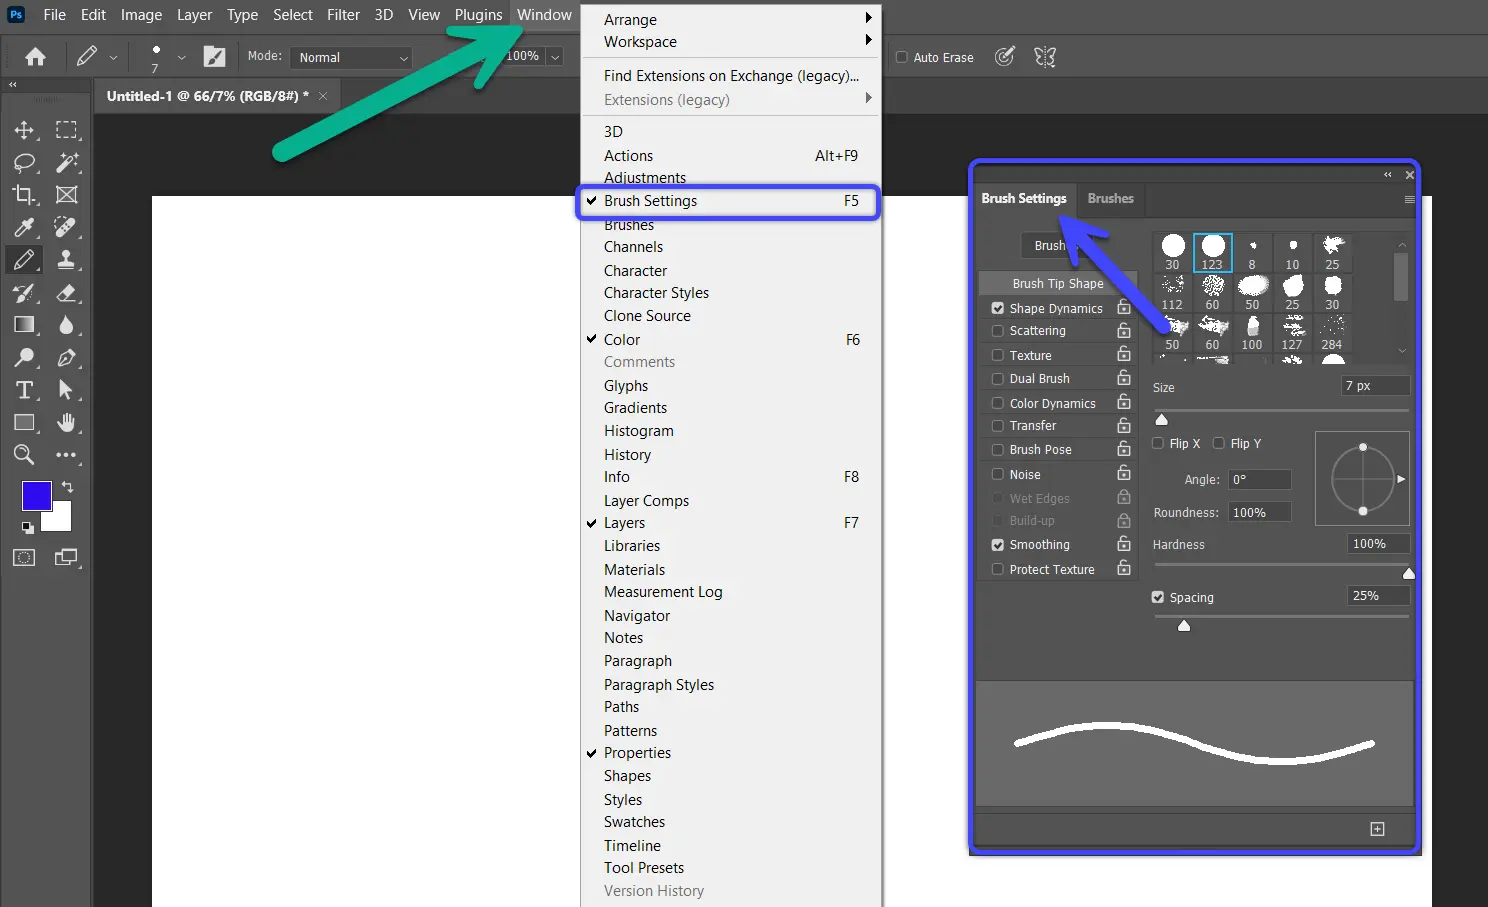
Task: Select the Gradient tool
Action: coord(24,325)
